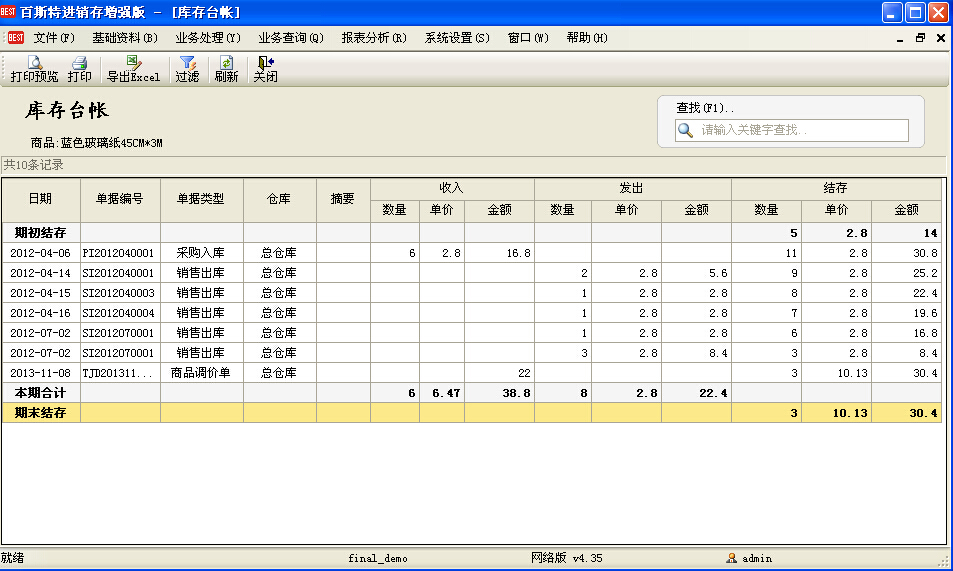
Task: Click the 日期 column header
Action: pos(41,199)
